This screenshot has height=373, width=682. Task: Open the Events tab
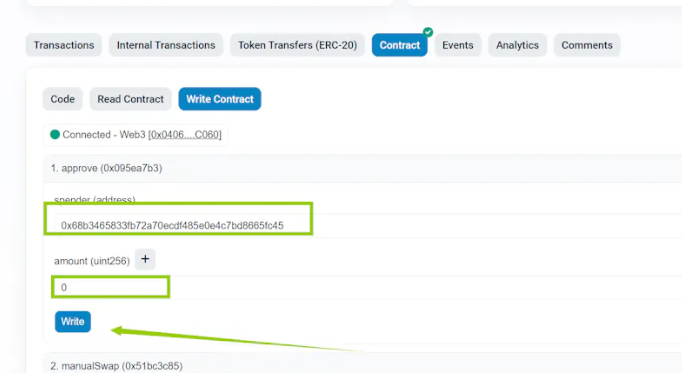click(458, 45)
